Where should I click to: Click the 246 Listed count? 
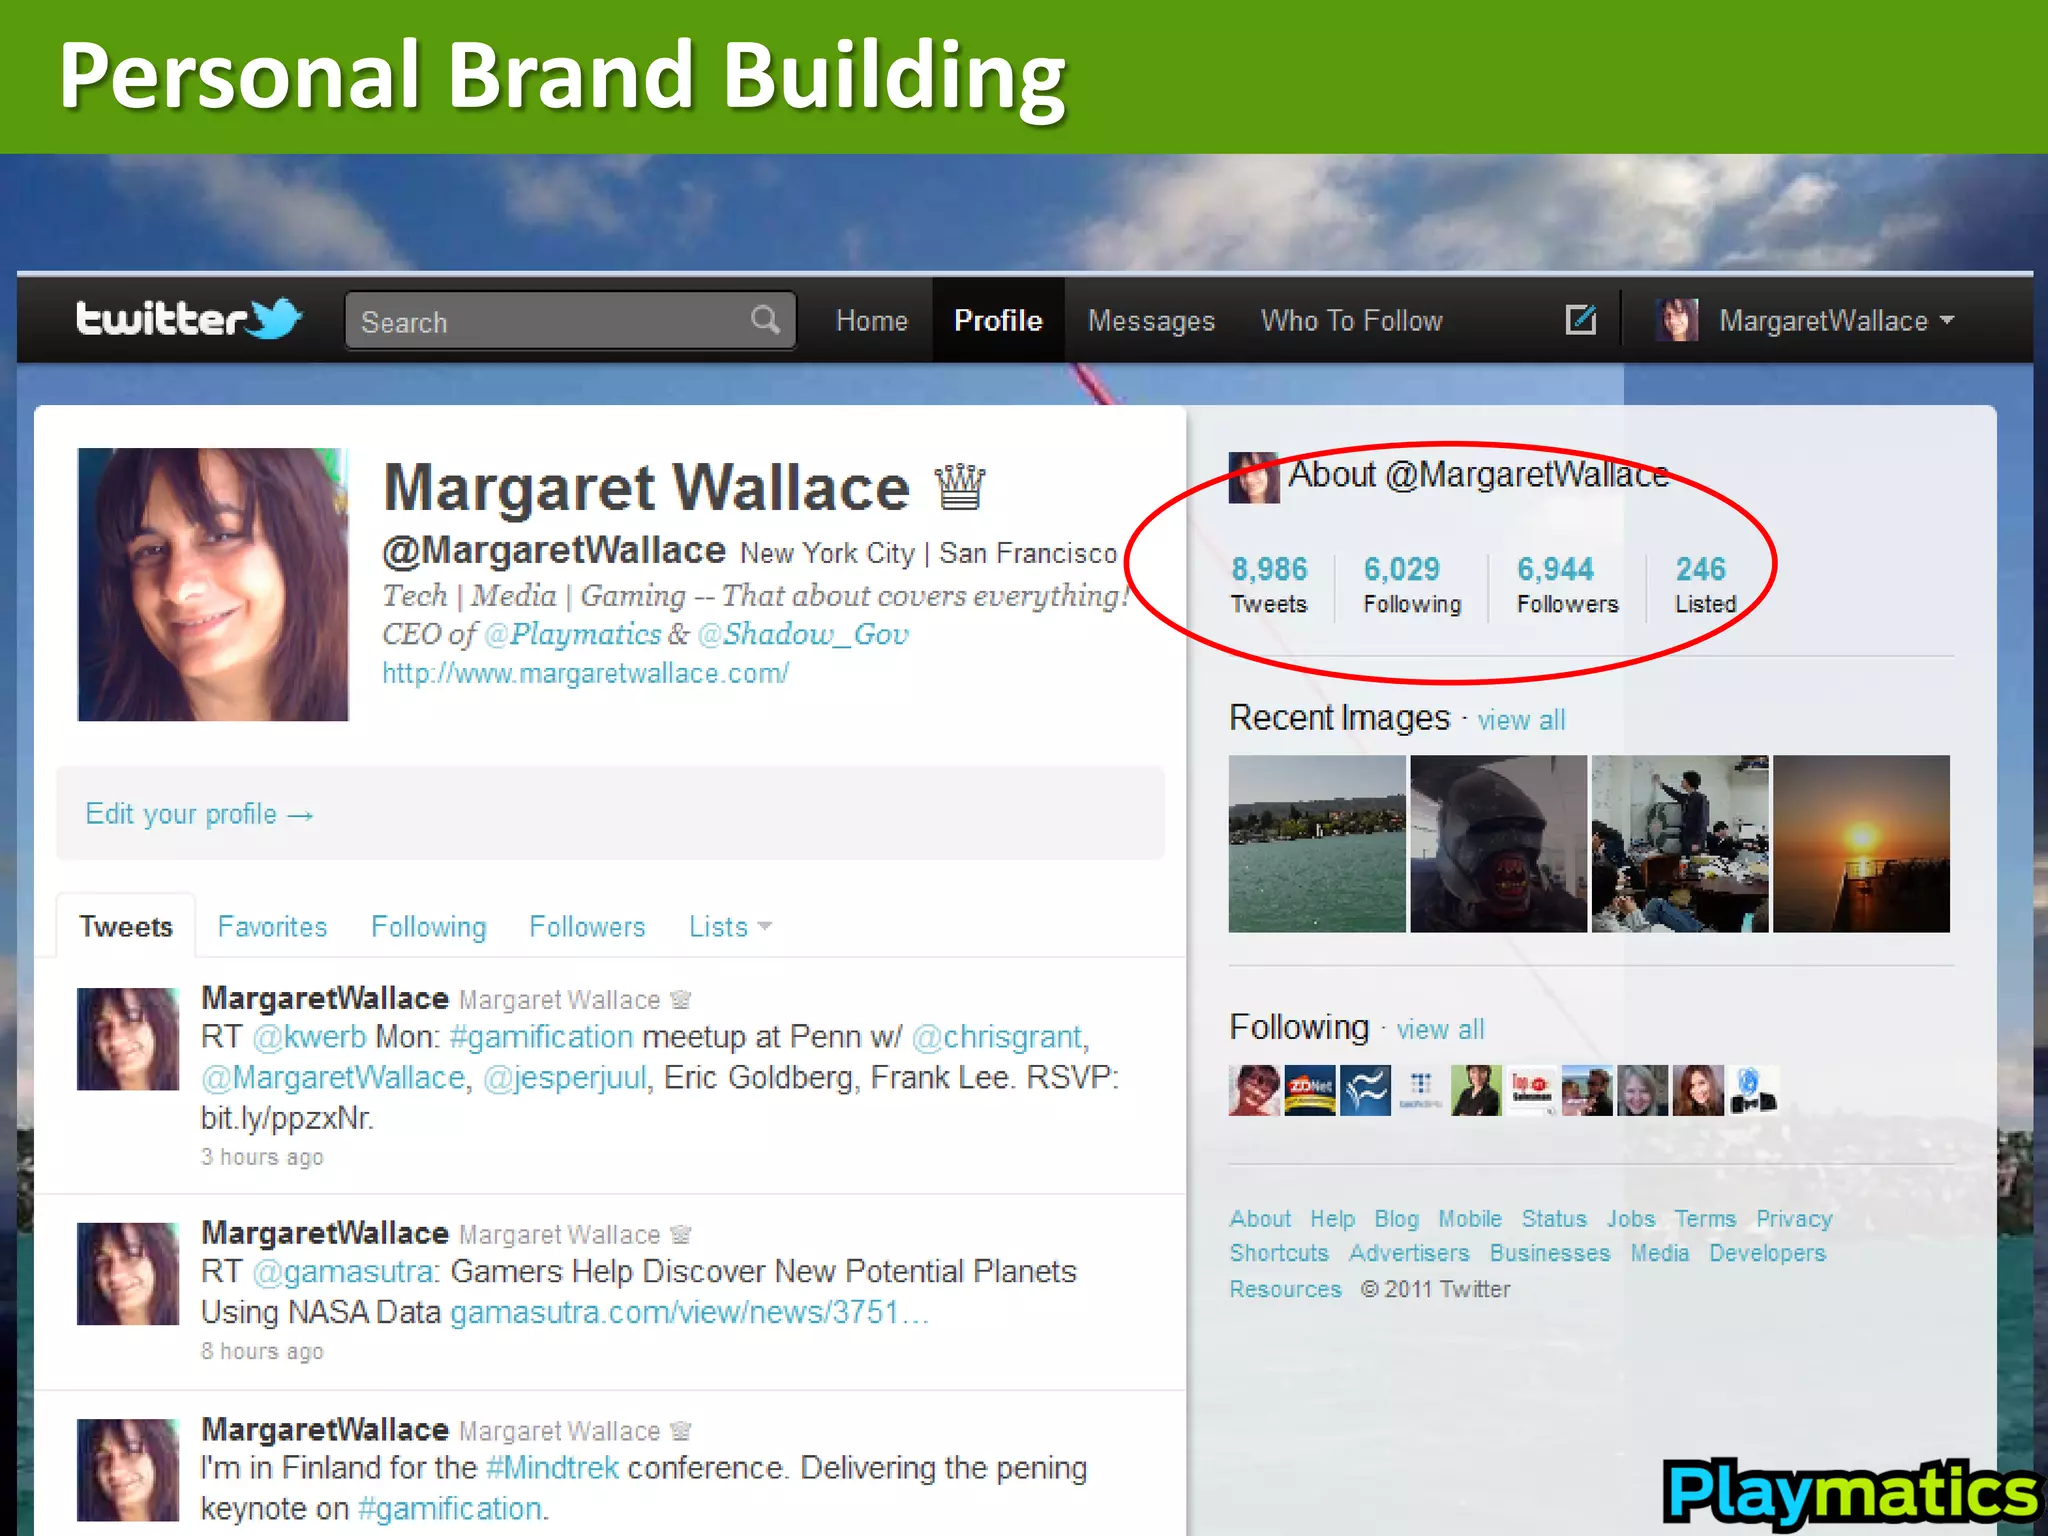point(1705,585)
